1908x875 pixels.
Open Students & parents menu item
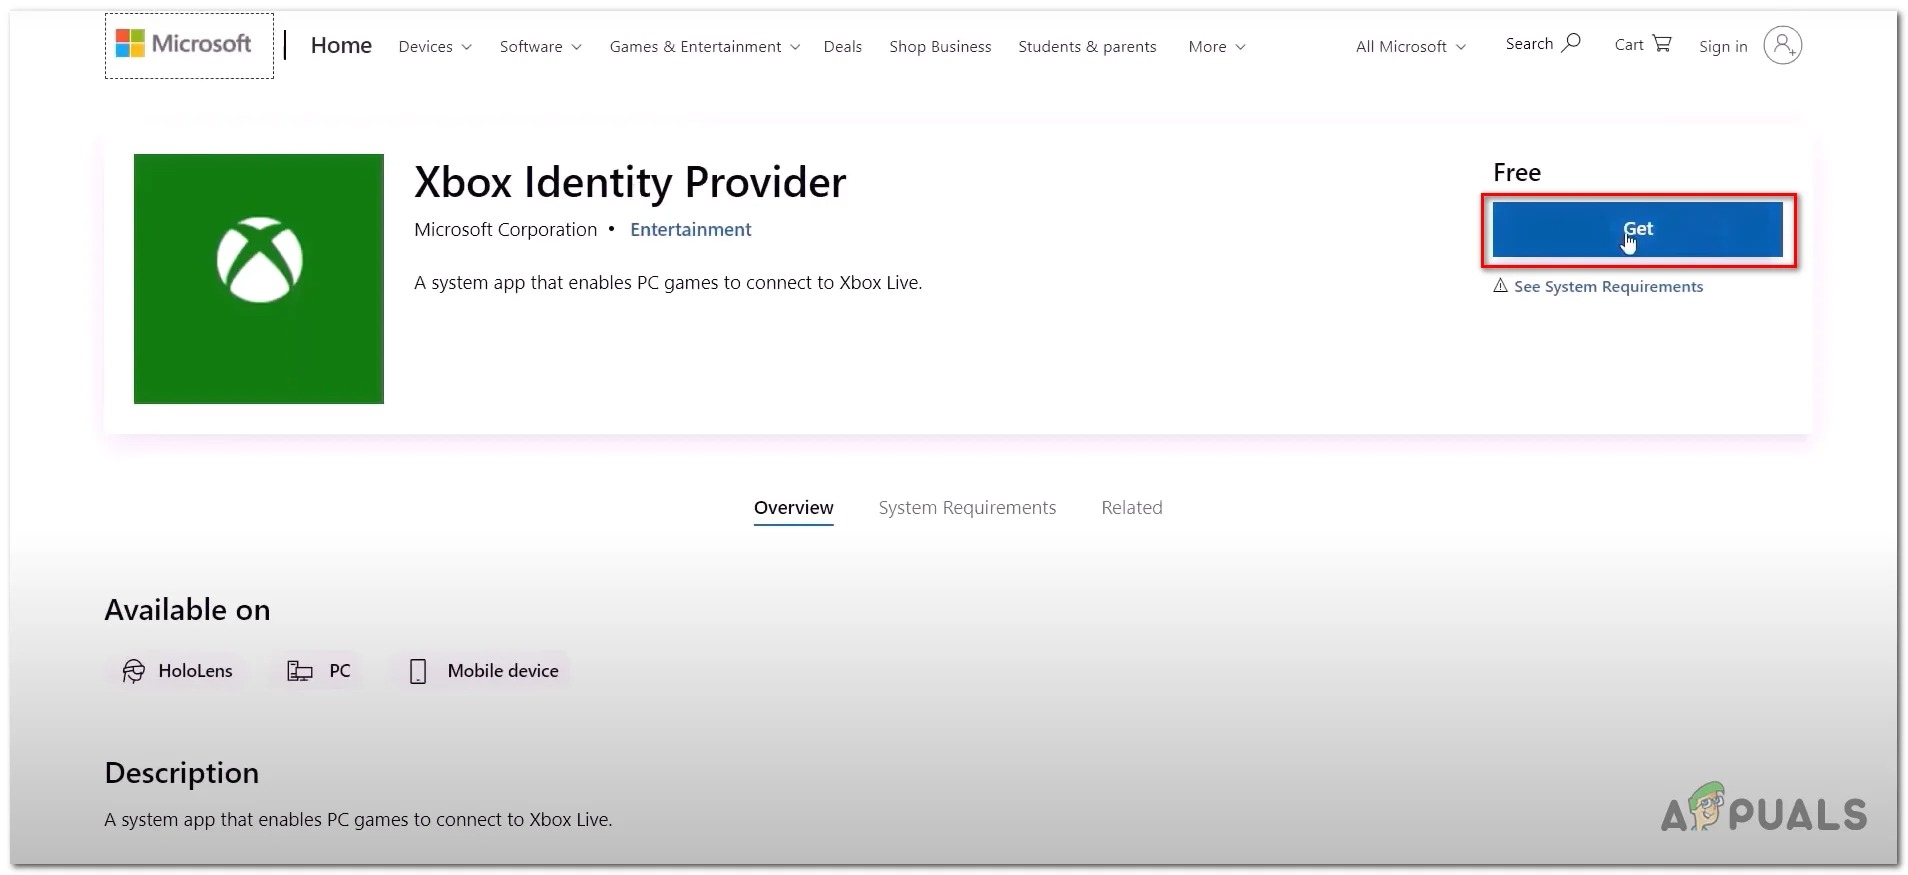pos(1087,47)
